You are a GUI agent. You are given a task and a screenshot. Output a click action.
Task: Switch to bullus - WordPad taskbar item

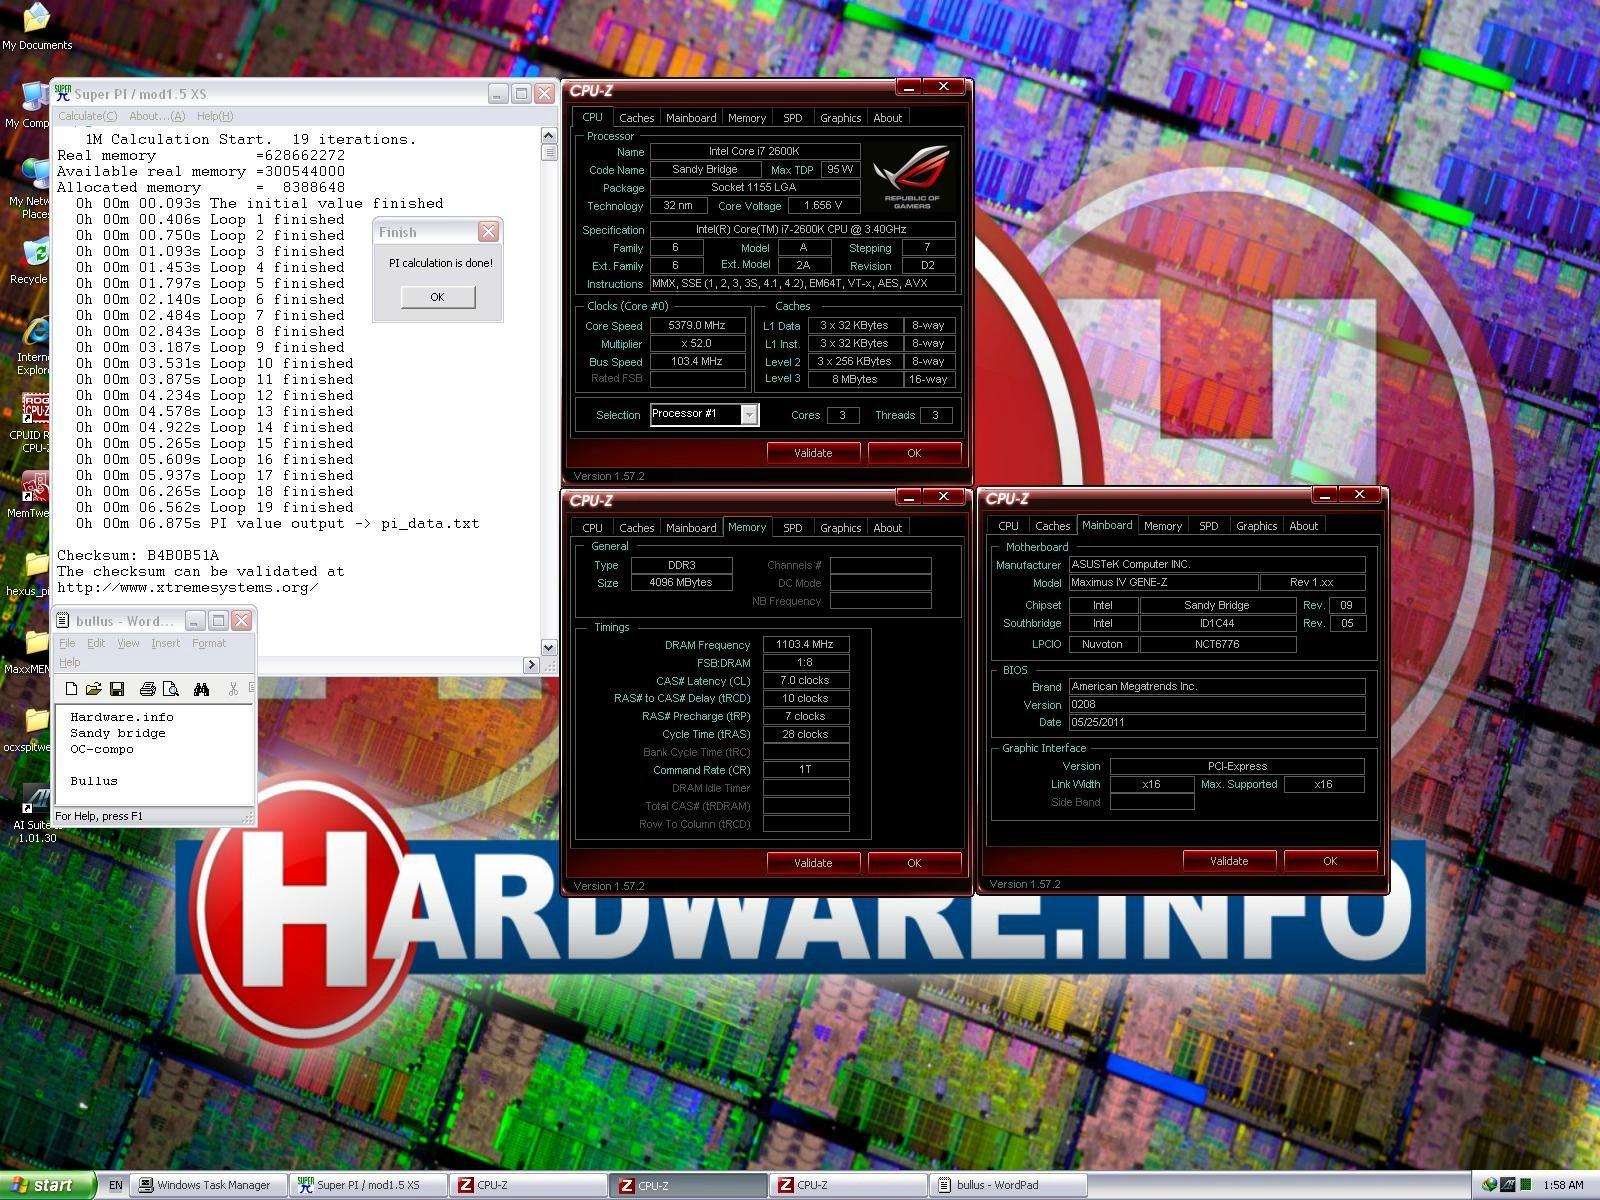[x=1008, y=1185]
